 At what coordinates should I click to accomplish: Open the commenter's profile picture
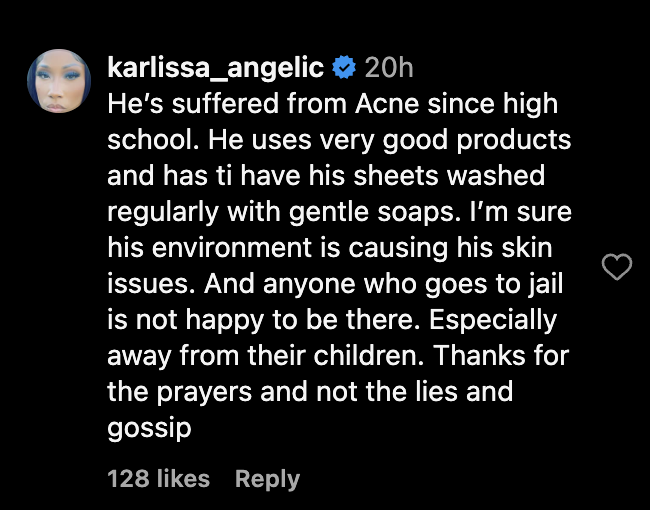coord(61,82)
